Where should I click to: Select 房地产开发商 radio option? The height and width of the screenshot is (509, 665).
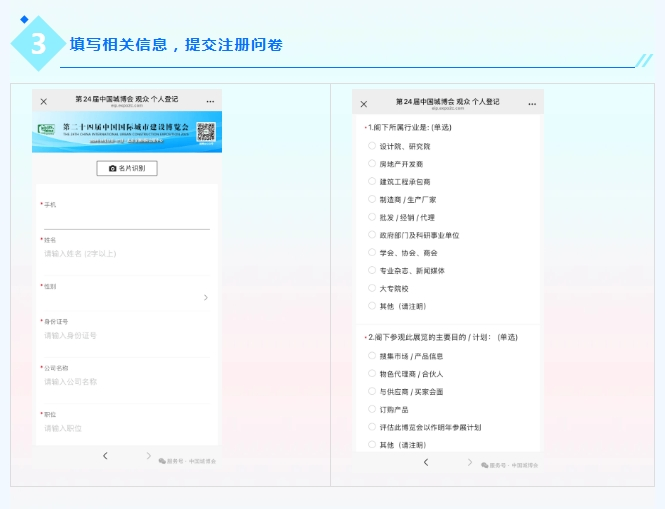372,164
